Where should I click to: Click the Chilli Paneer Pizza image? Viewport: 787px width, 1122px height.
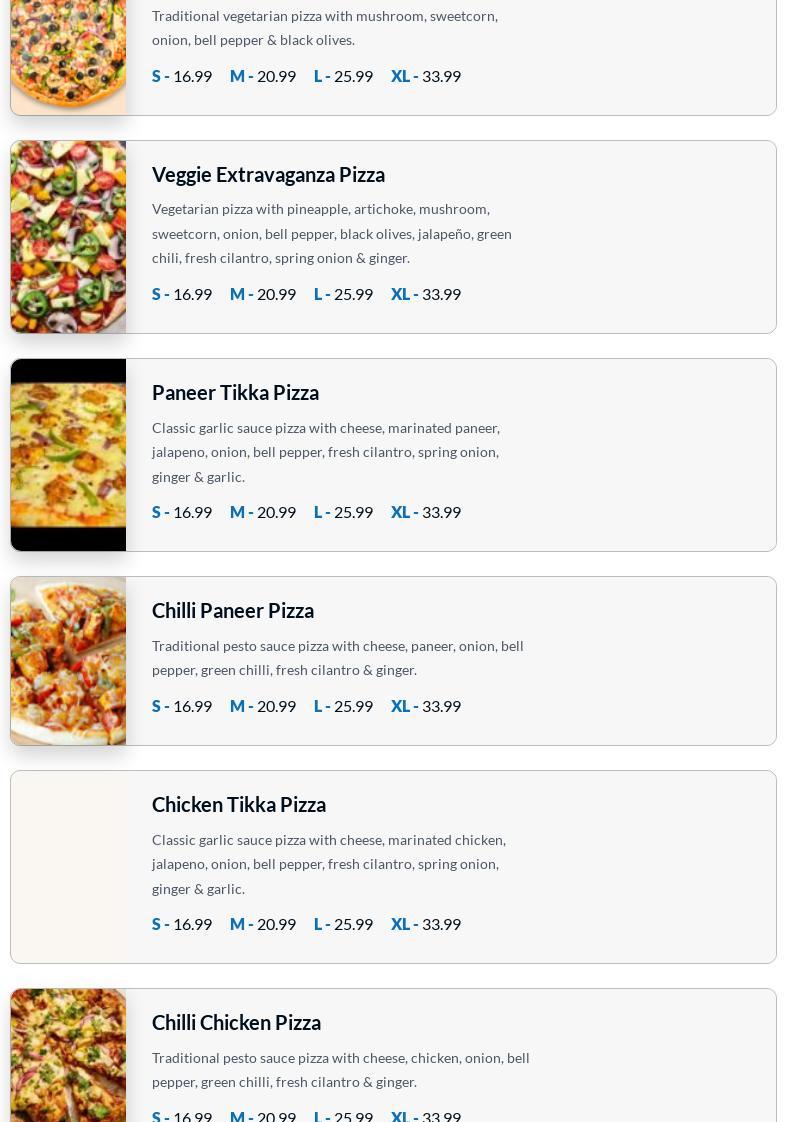[x=68, y=661]
